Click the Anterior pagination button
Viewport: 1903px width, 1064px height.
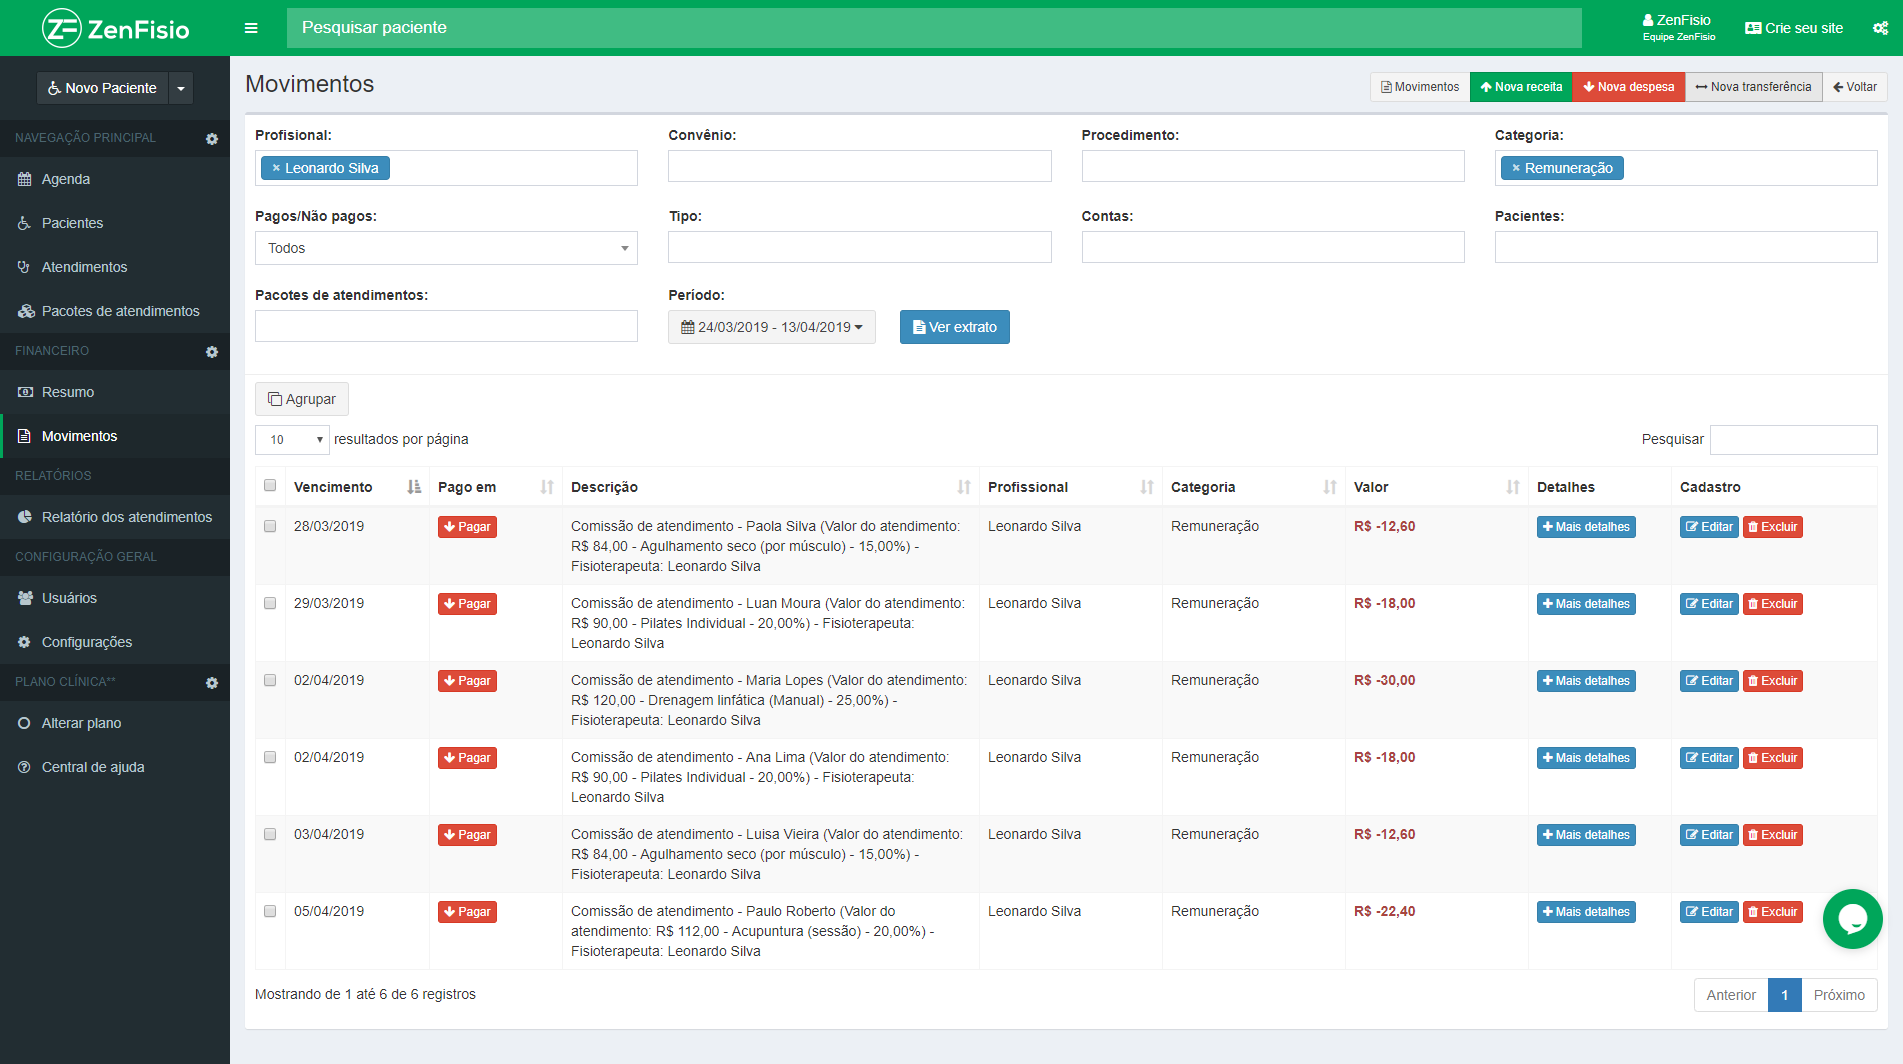pos(1731,995)
